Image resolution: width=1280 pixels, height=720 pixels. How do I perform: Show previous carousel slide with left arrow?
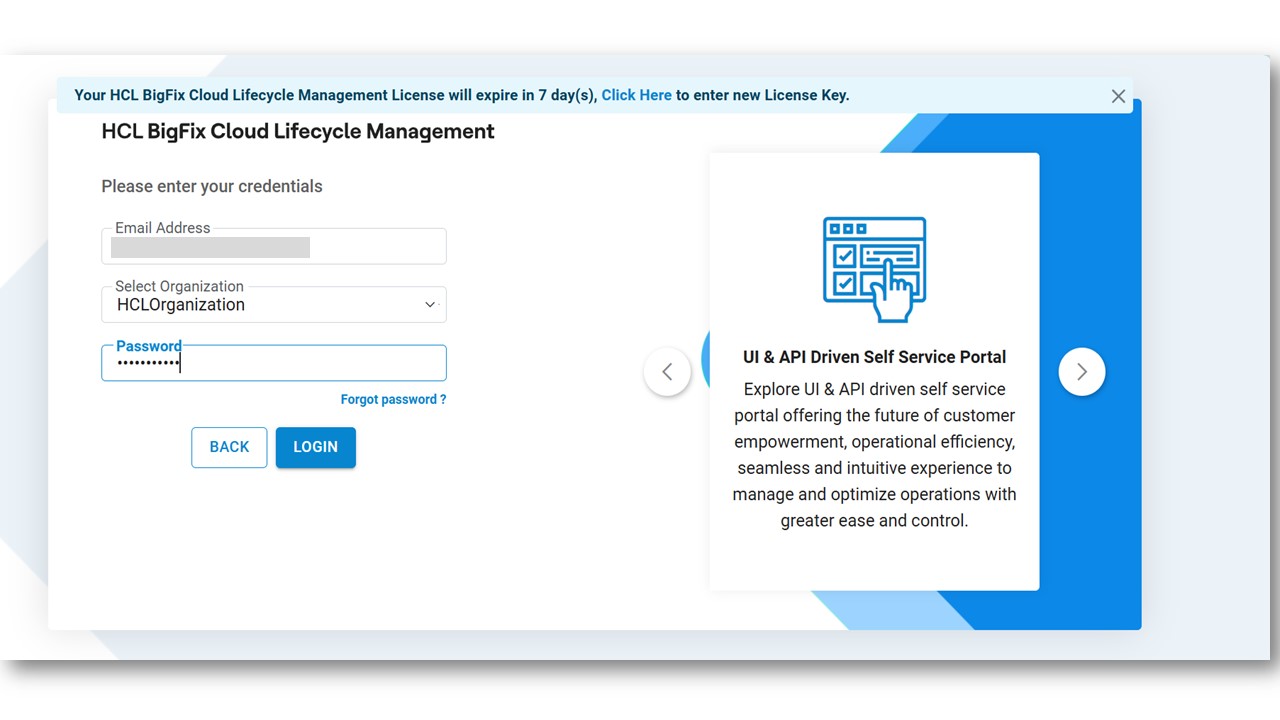(x=667, y=372)
